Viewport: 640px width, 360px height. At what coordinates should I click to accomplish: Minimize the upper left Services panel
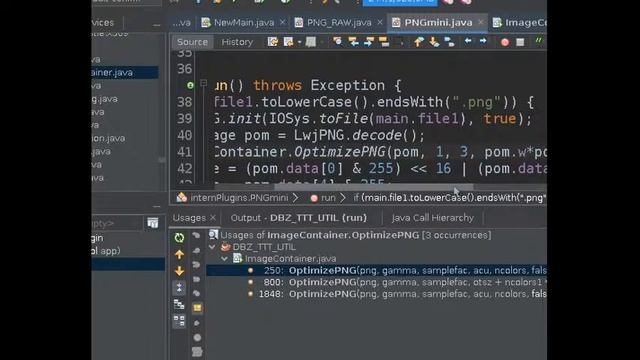(x=156, y=24)
